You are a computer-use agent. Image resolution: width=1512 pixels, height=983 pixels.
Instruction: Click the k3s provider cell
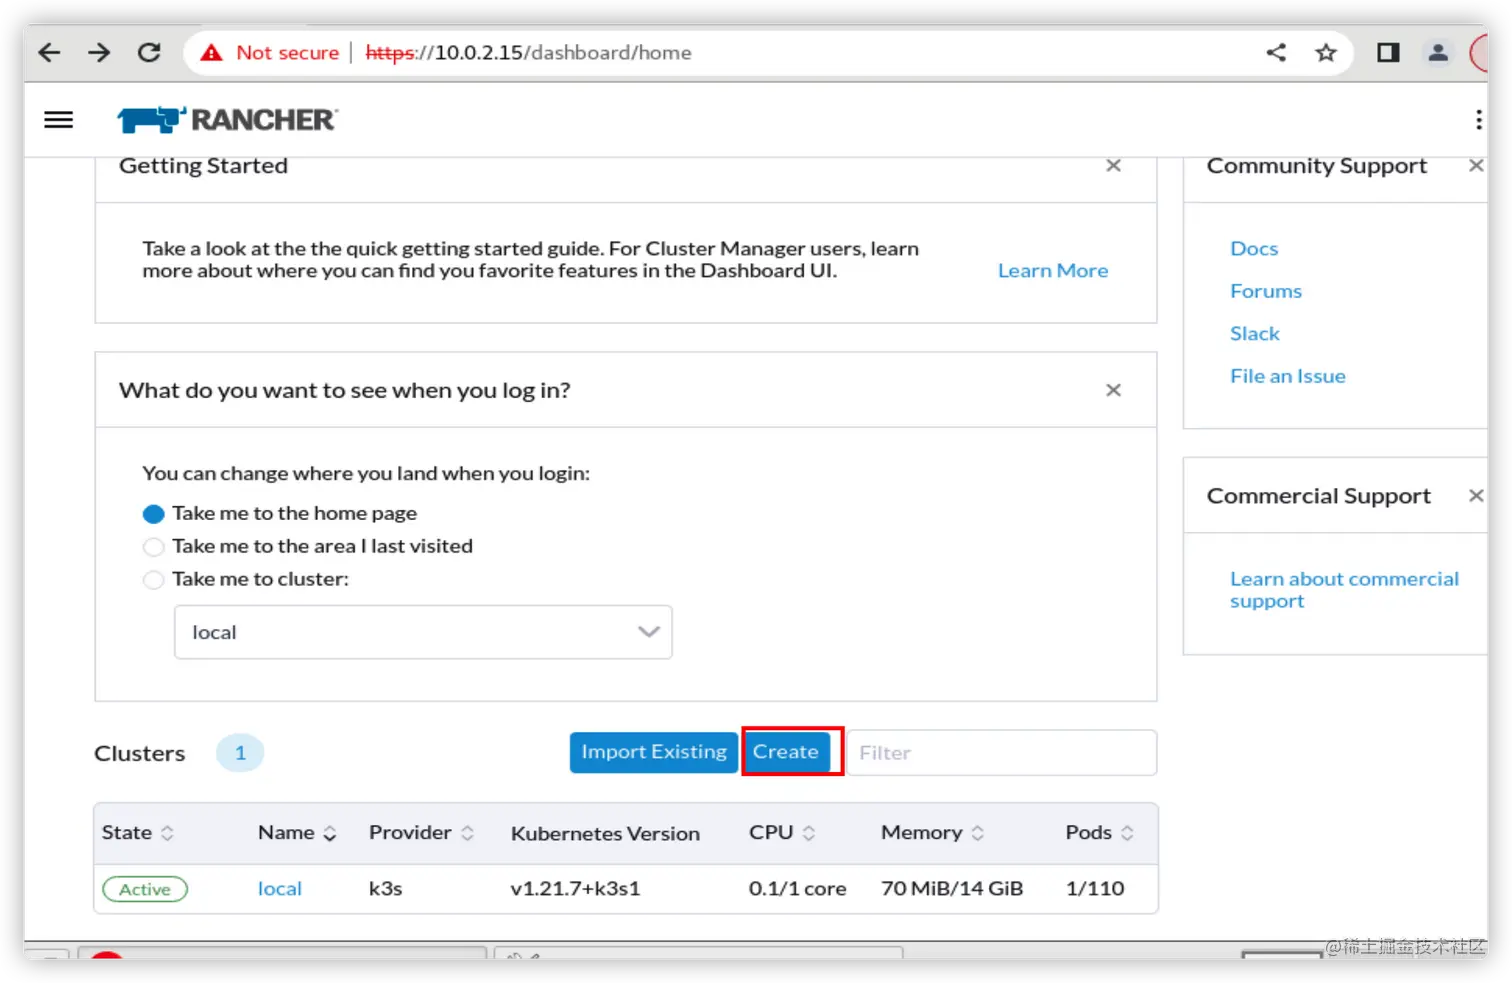coord(385,889)
